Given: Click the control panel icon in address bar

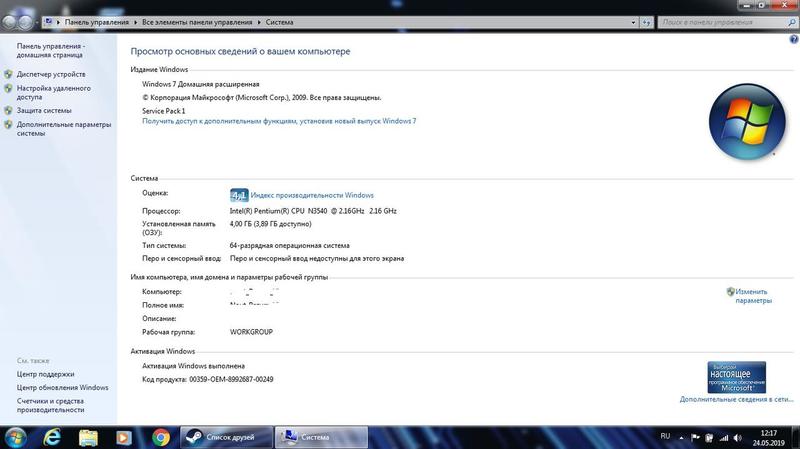Looking at the screenshot, I should click(x=48, y=22).
